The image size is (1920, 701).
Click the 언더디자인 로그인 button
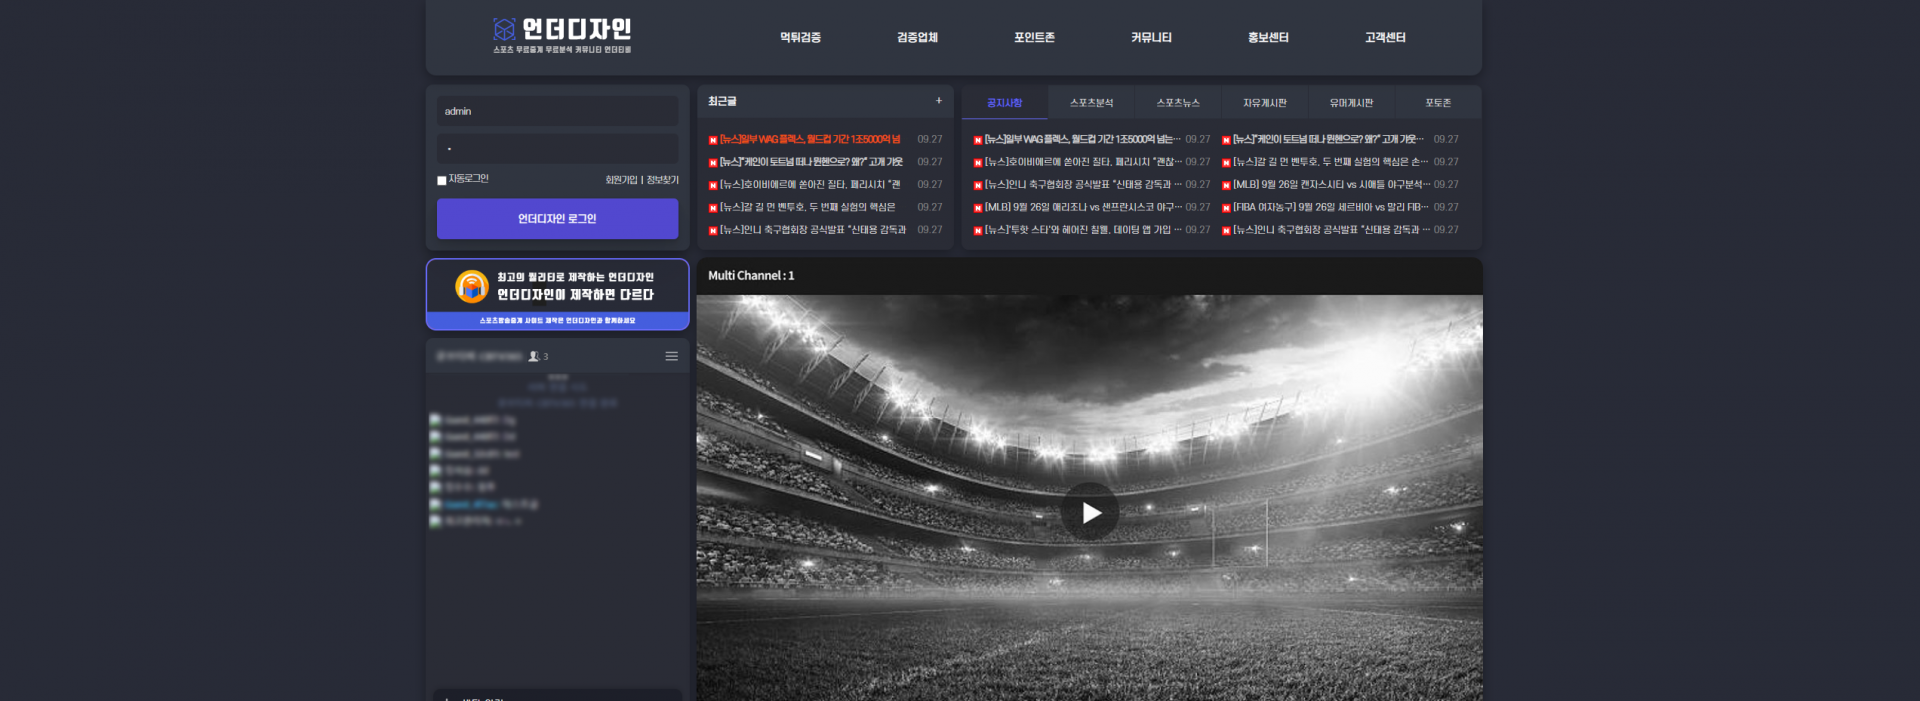(x=557, y=219)
